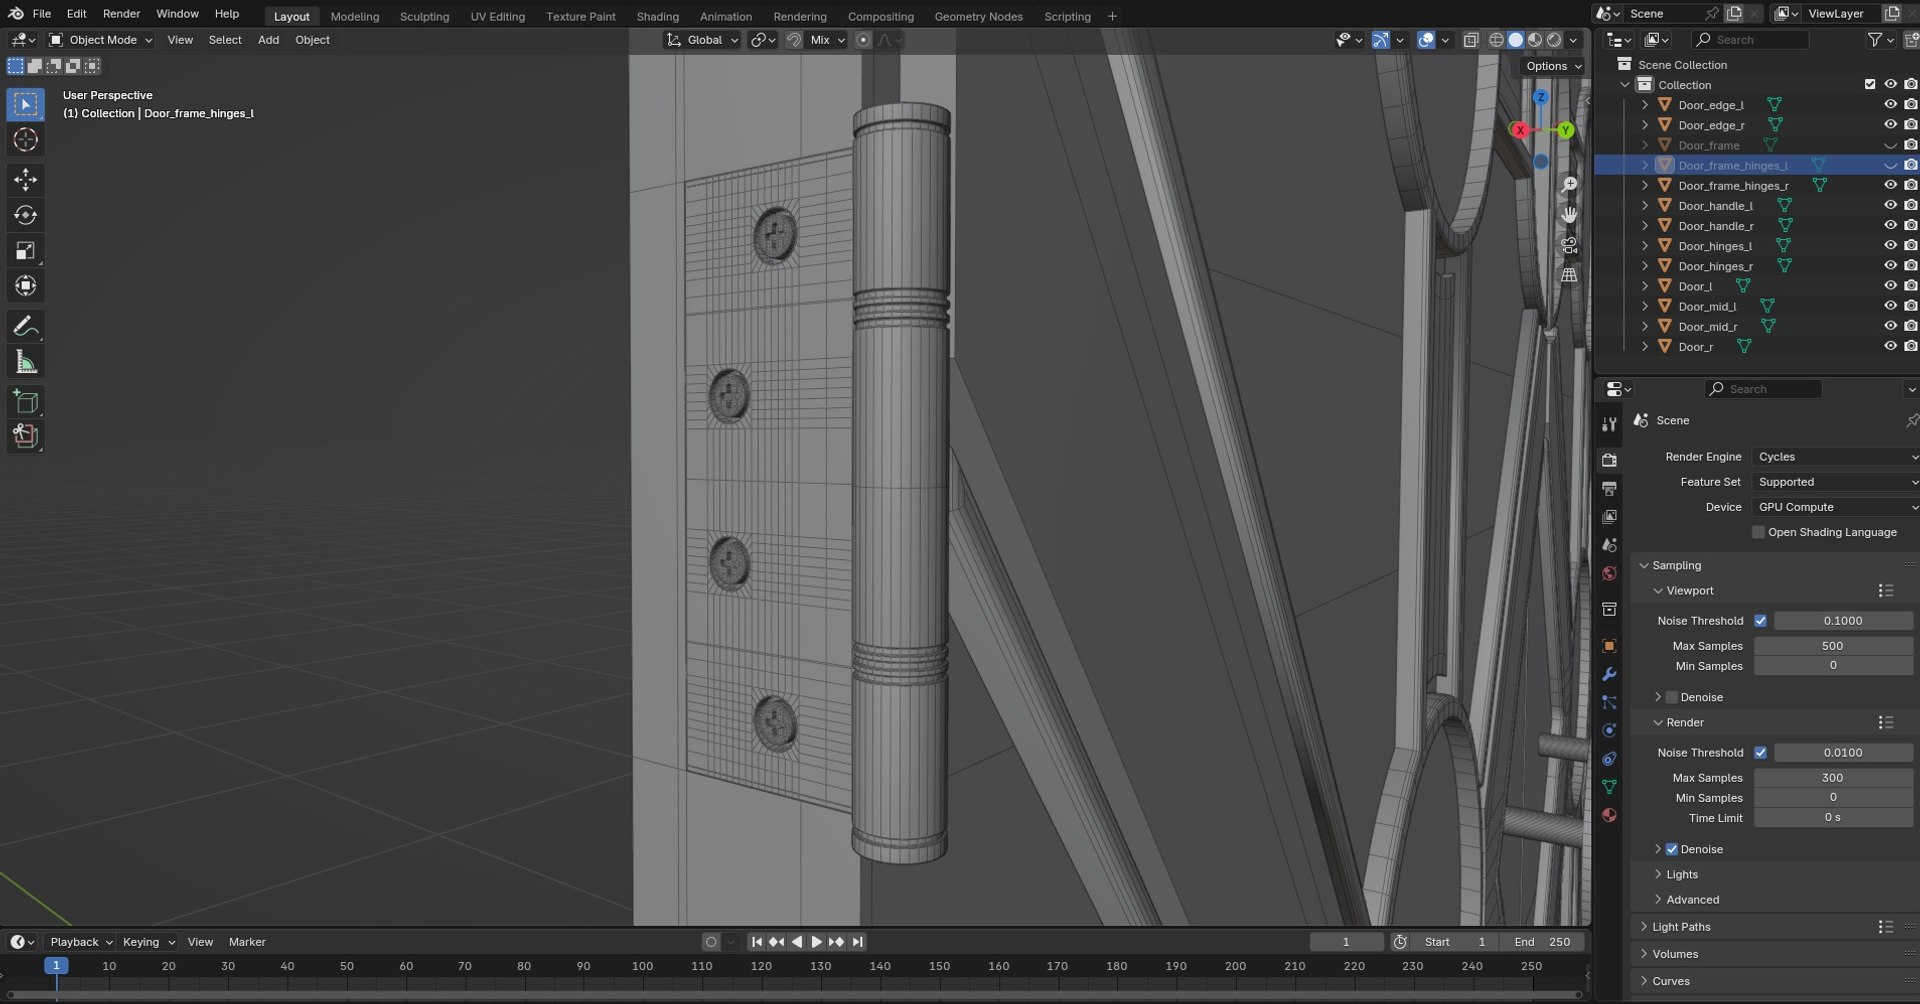Expand the Light Paths panel
This screenshot has height=1004, width=1920.
click(1681, 927)
